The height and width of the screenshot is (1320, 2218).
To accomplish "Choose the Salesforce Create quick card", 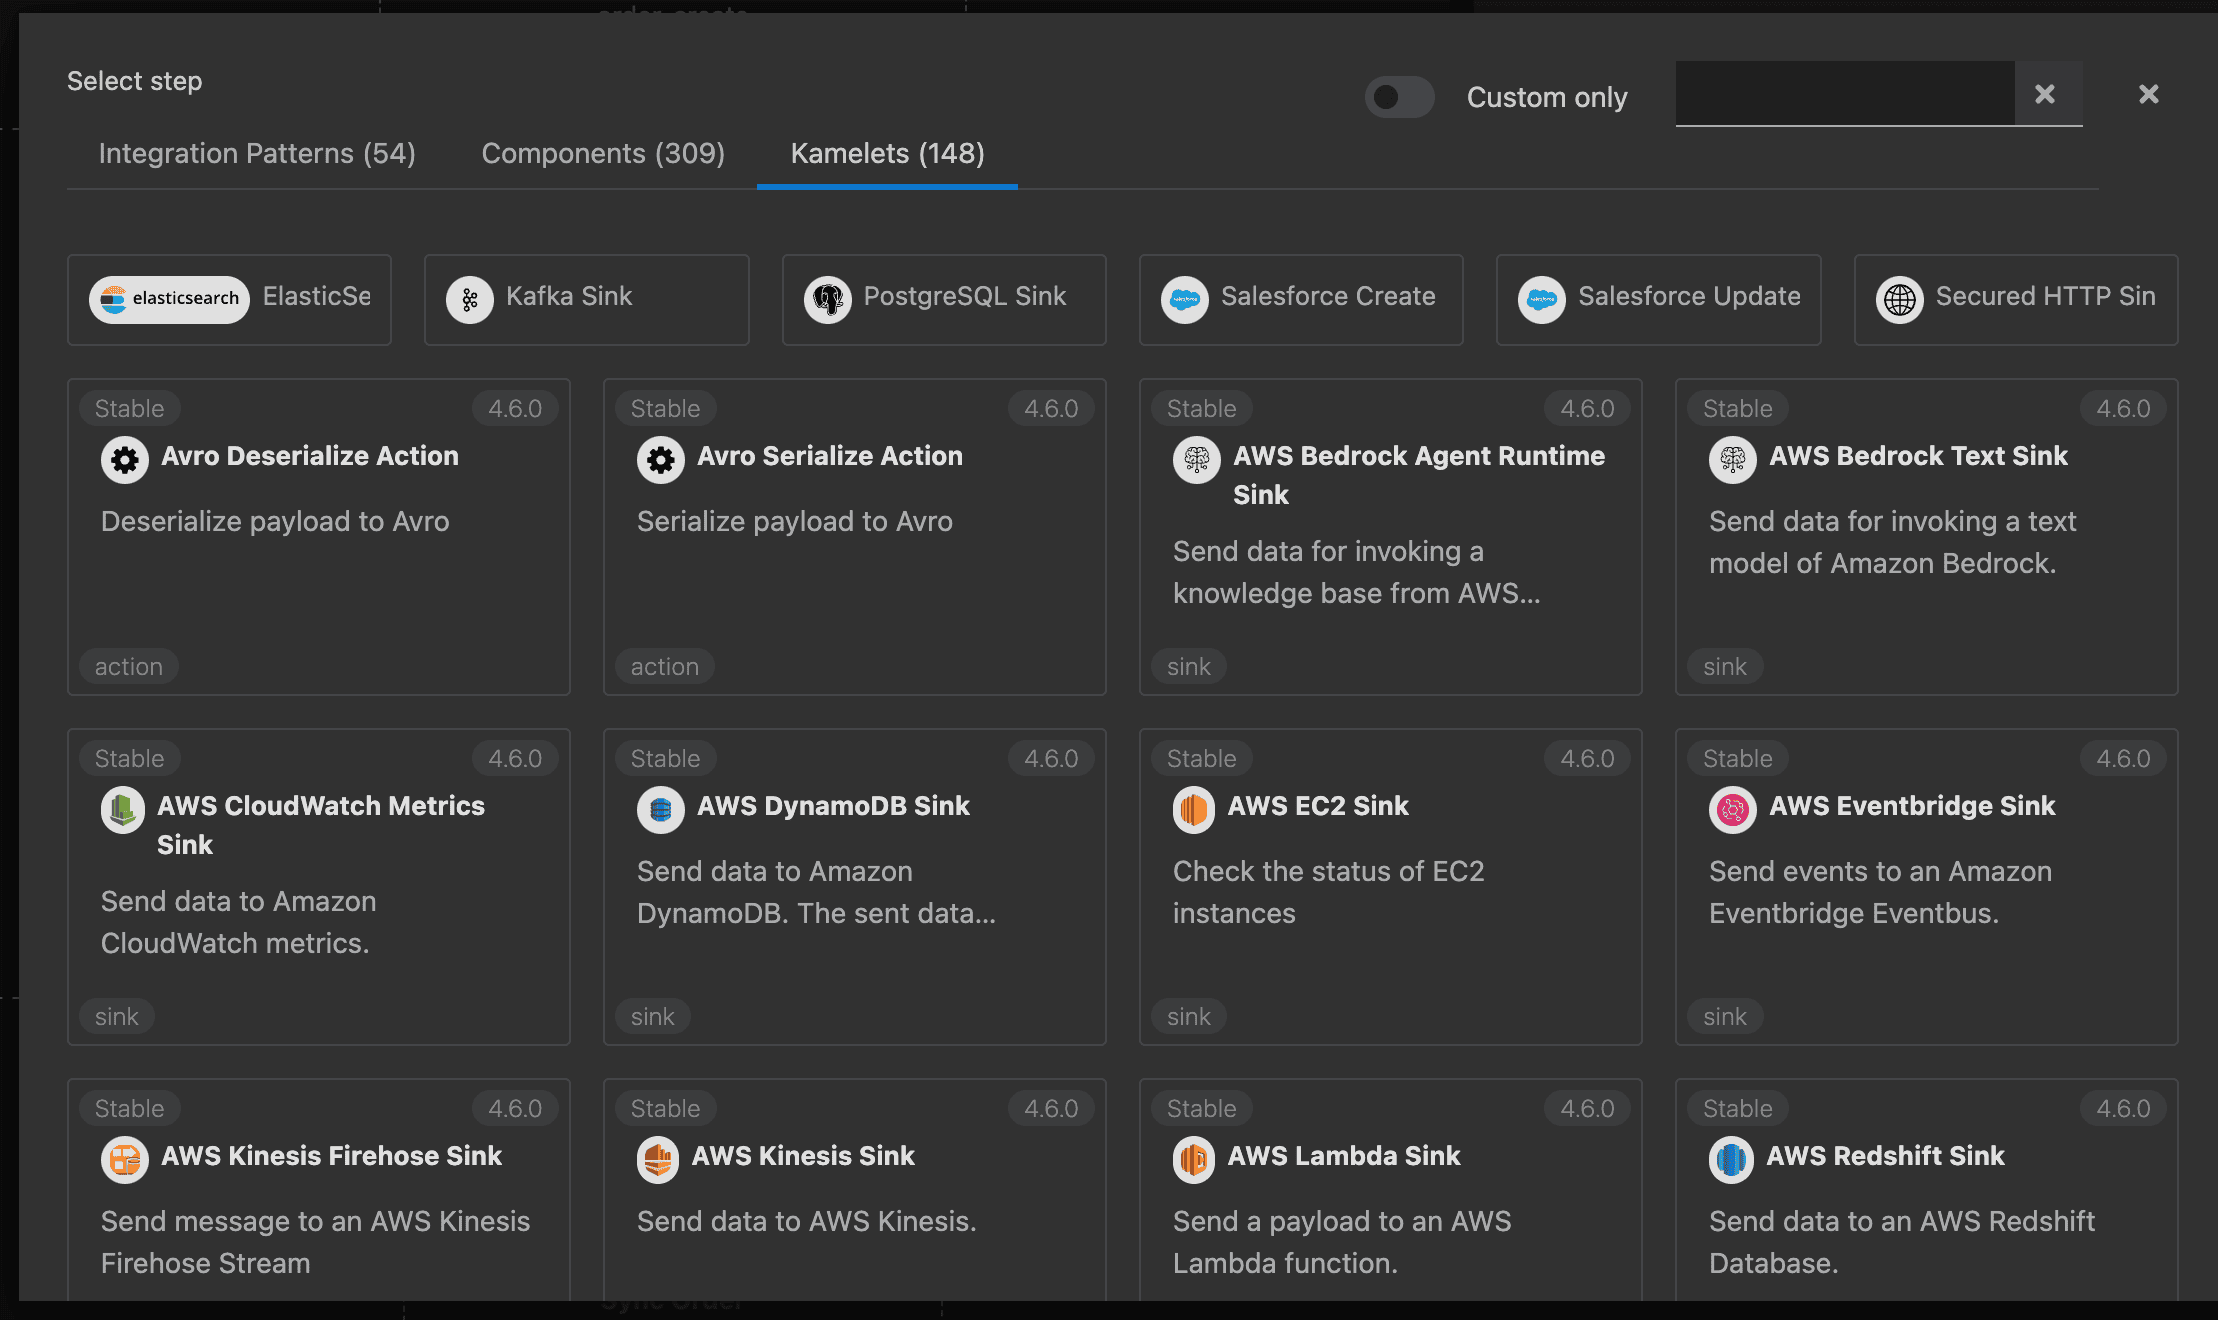I will [1301, 299].
